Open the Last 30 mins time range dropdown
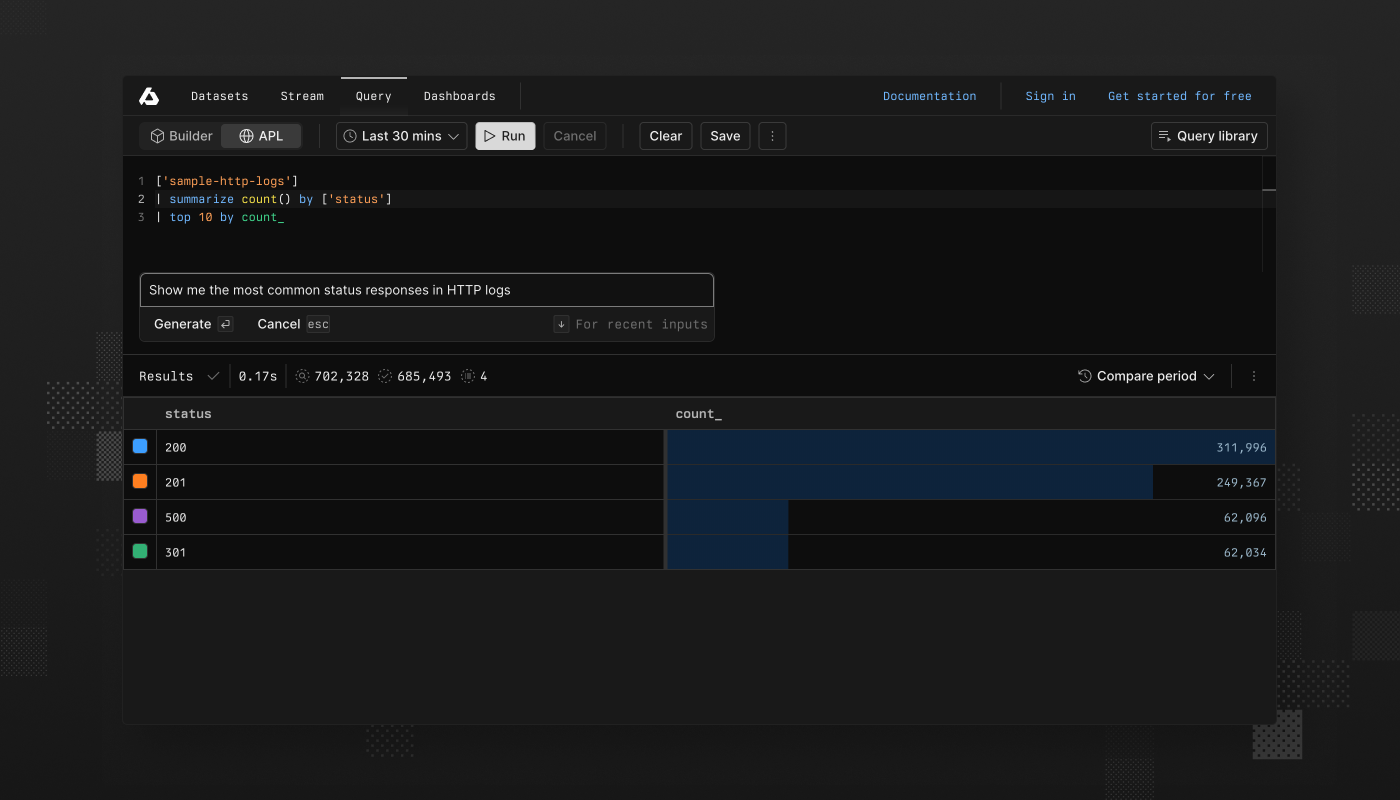 coord(400,136)
